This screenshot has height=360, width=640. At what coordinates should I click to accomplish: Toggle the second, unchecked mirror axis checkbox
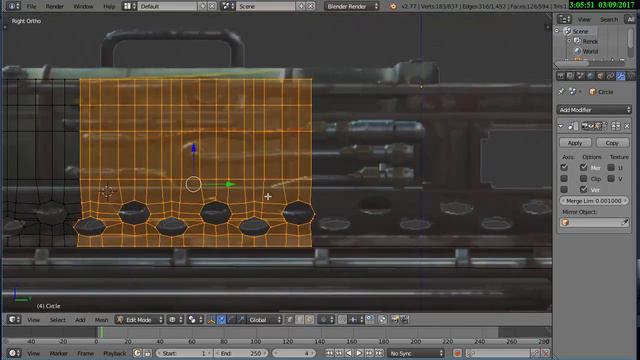[564, 178]
